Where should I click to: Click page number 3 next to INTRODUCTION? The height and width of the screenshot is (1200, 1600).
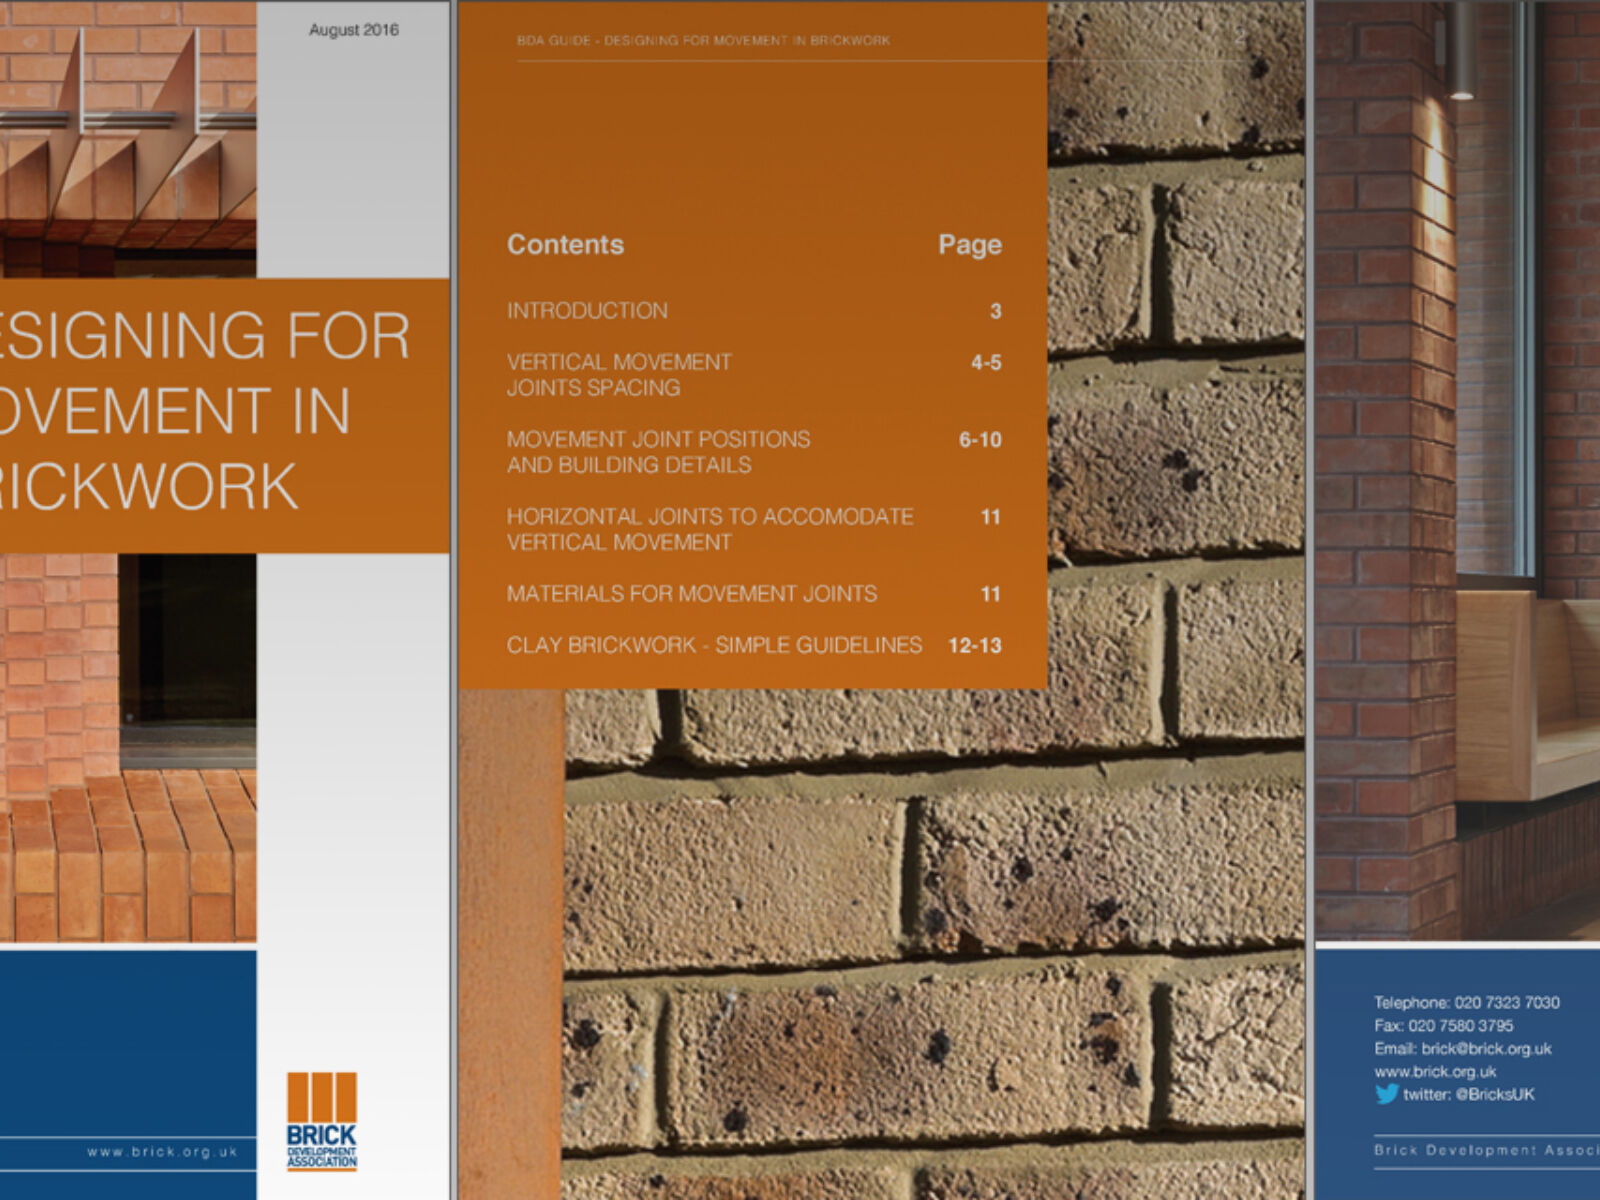[x=993, y=311]
